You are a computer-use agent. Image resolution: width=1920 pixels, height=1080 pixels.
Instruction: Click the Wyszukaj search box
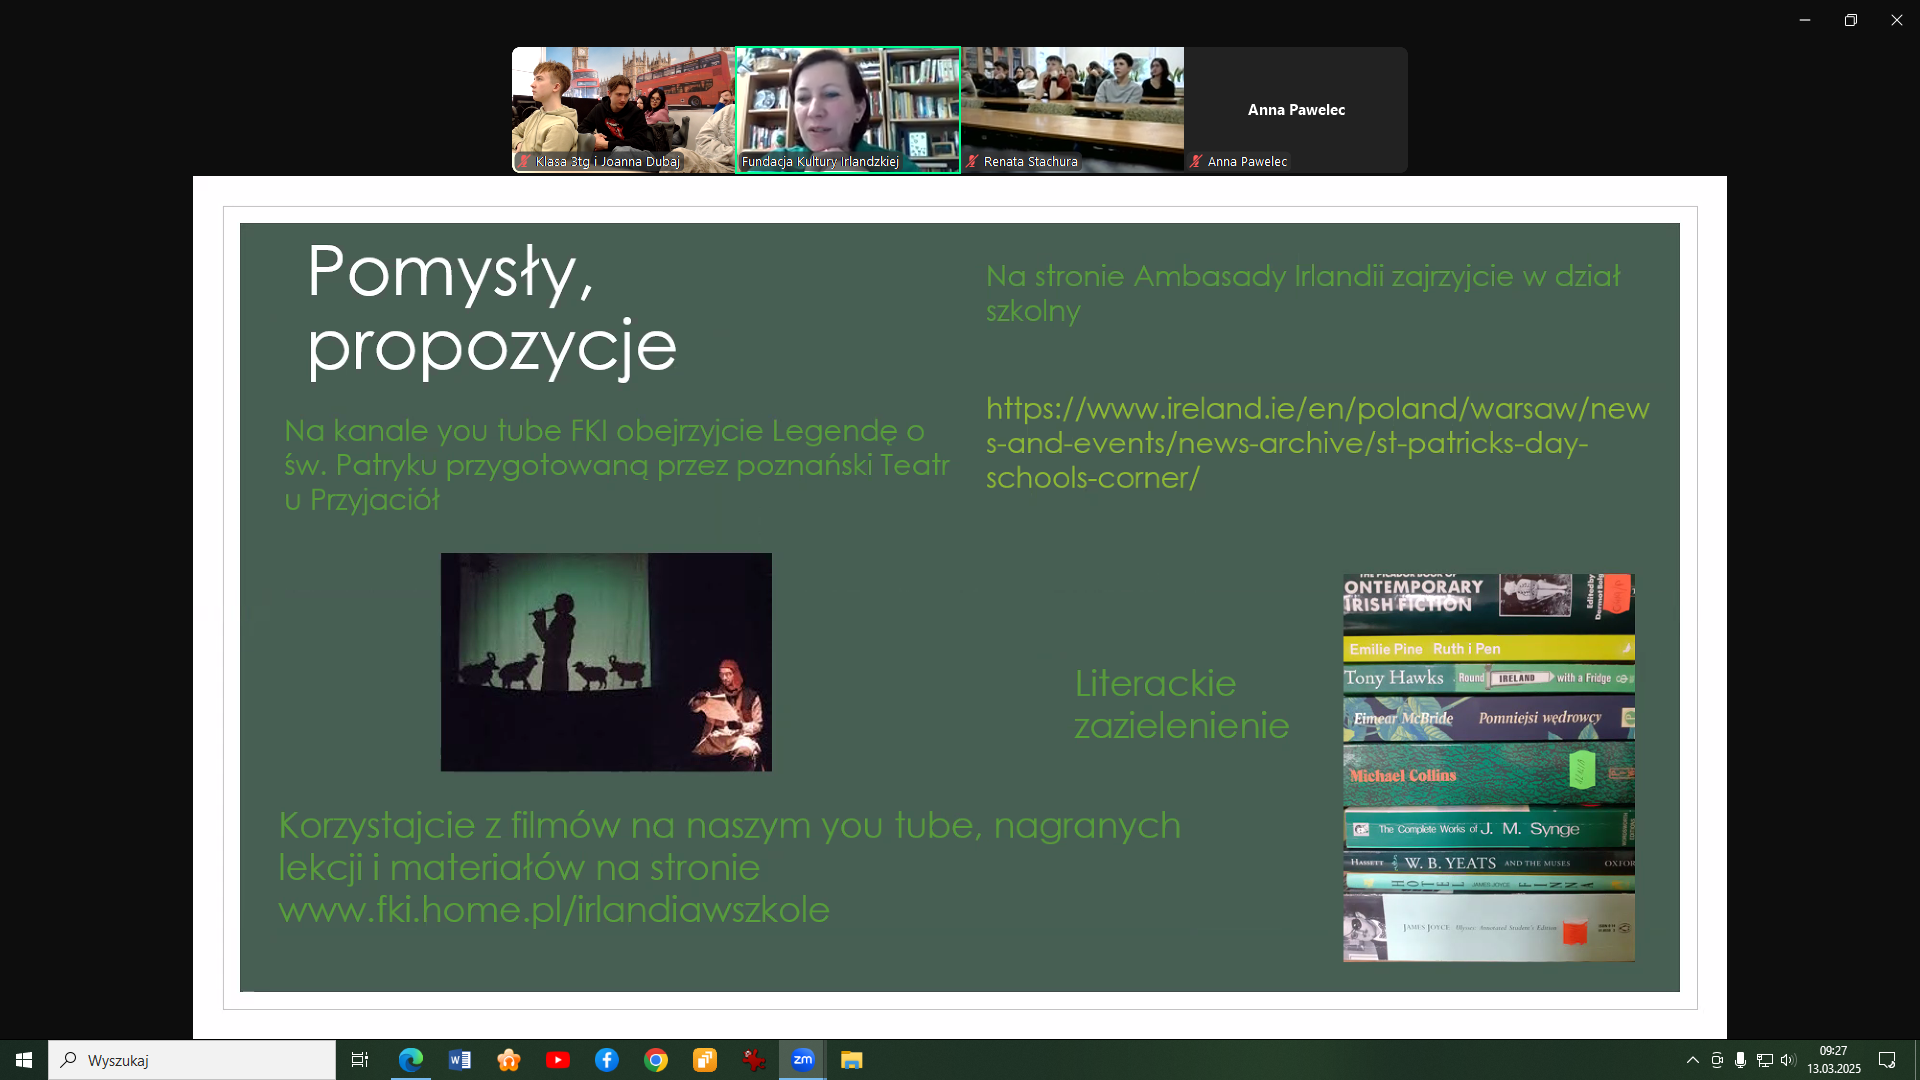[x=192, y=1060]
